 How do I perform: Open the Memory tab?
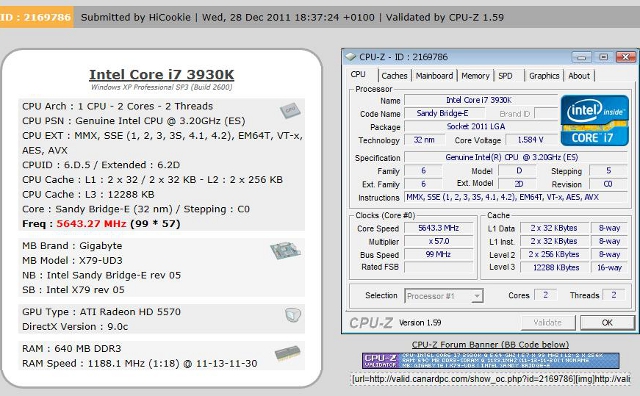(x=475, y=76)
